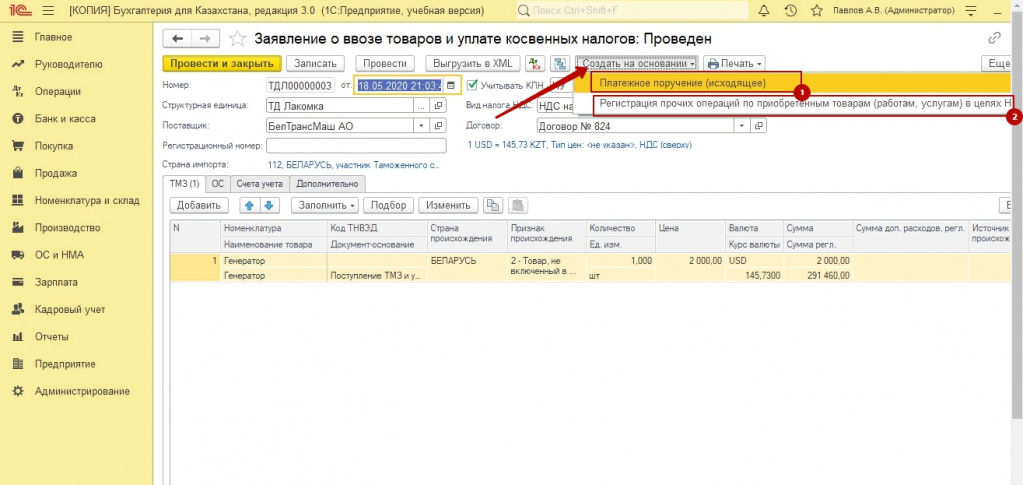Open document structure subordination icon
The width and height of the screenshot is (1023, 485).
point(560,63)
